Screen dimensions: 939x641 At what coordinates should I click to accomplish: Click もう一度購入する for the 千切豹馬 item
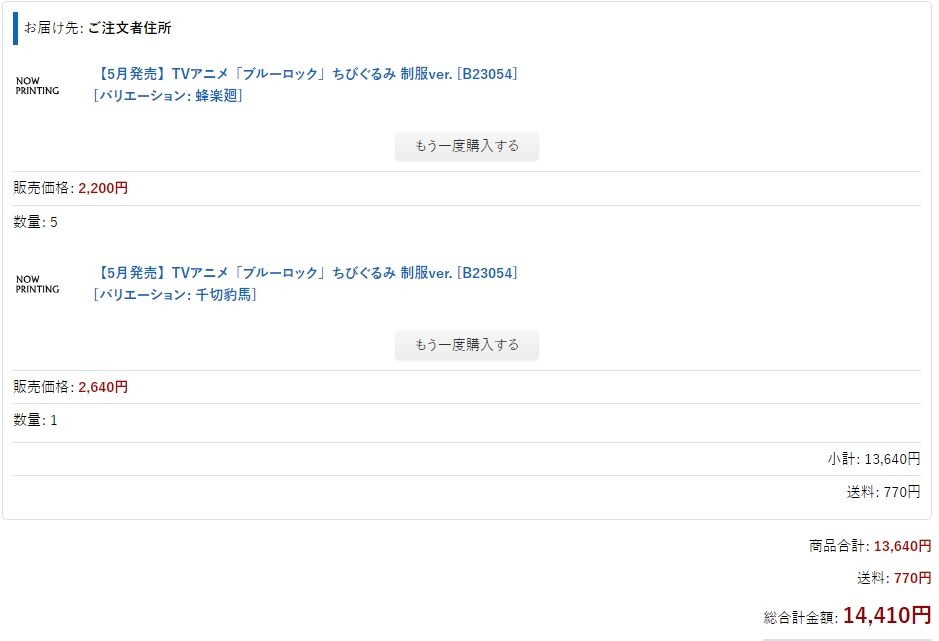tap(467, 345)
